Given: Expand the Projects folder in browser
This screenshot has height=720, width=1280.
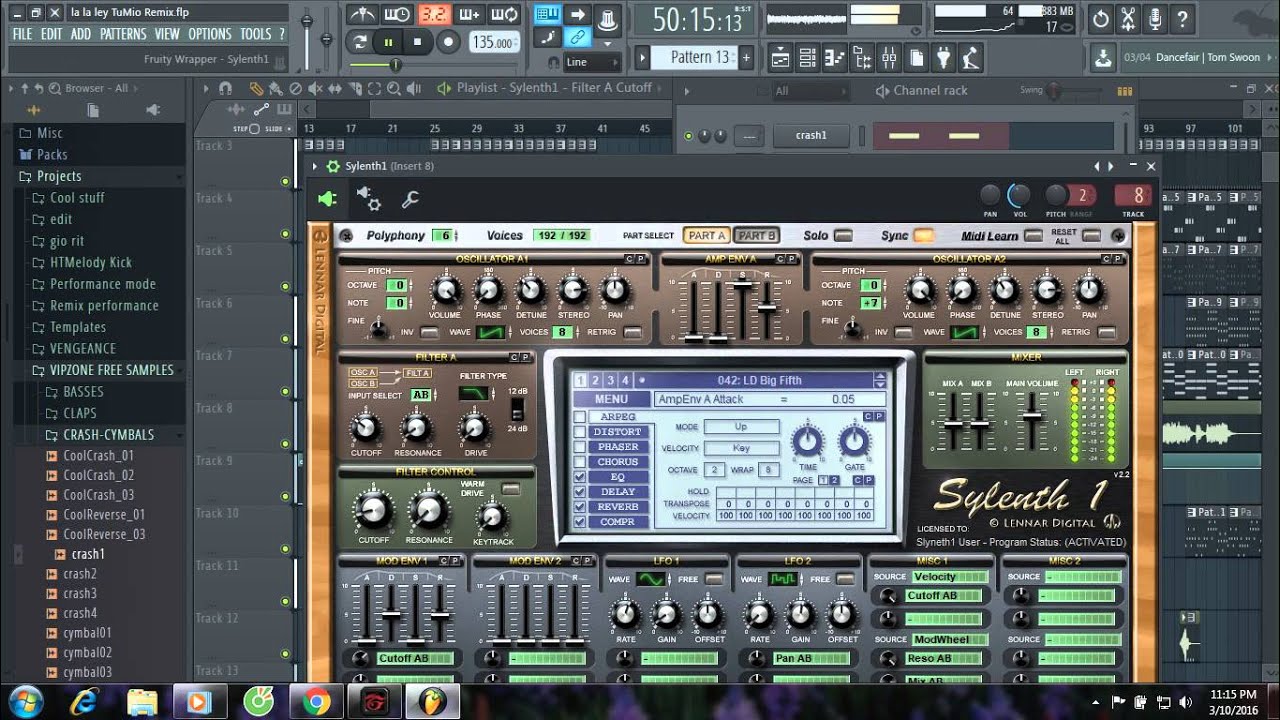Looking at the screenshot, I should click(x=59, y=176).
